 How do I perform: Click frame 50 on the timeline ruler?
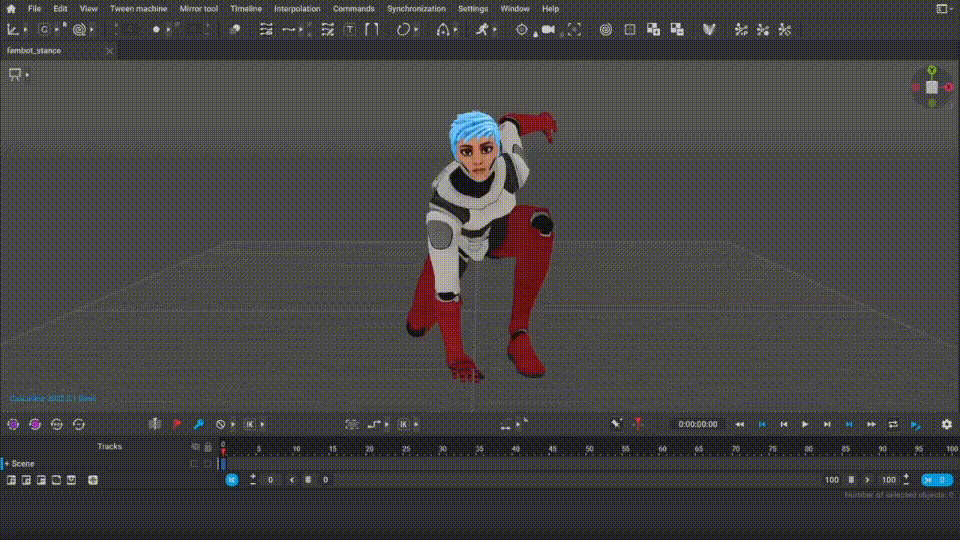(588, 449)
